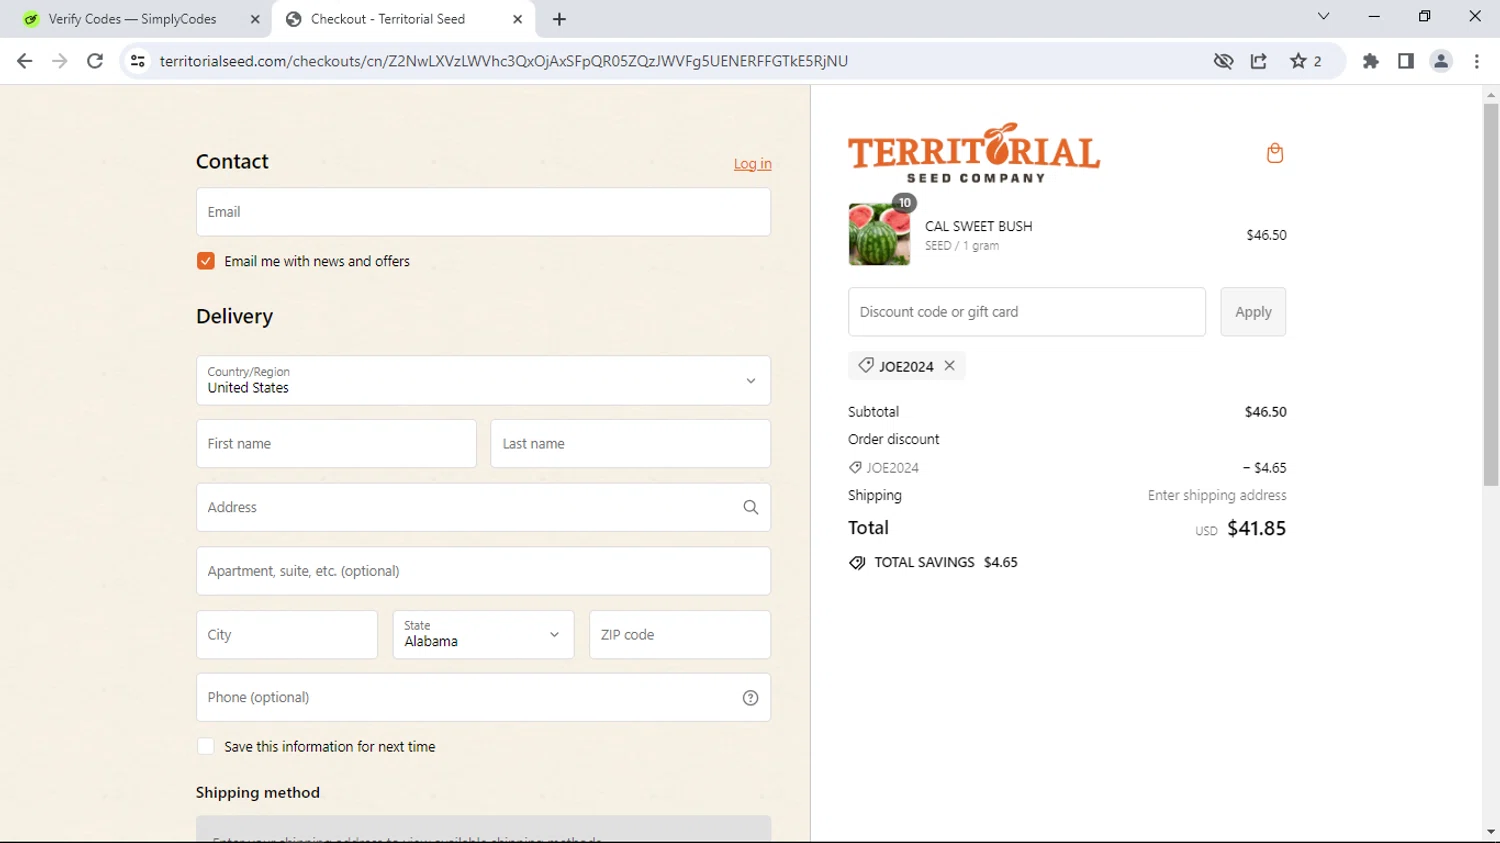Open the tab search chevron
This screenshot has height=843, width=1500.
pos(1323,16)
